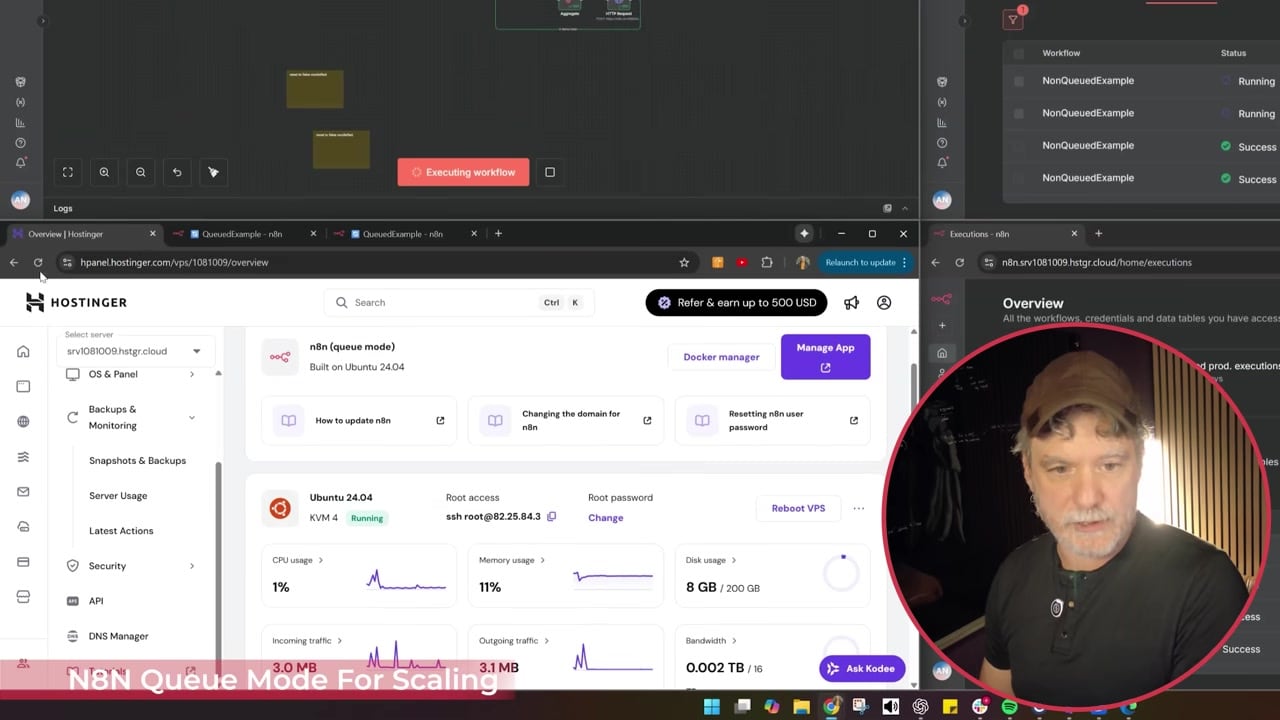Collapse Backups & Monitoring section
1280x720 pixels.
pyautogui.click(x=130, y=417)
